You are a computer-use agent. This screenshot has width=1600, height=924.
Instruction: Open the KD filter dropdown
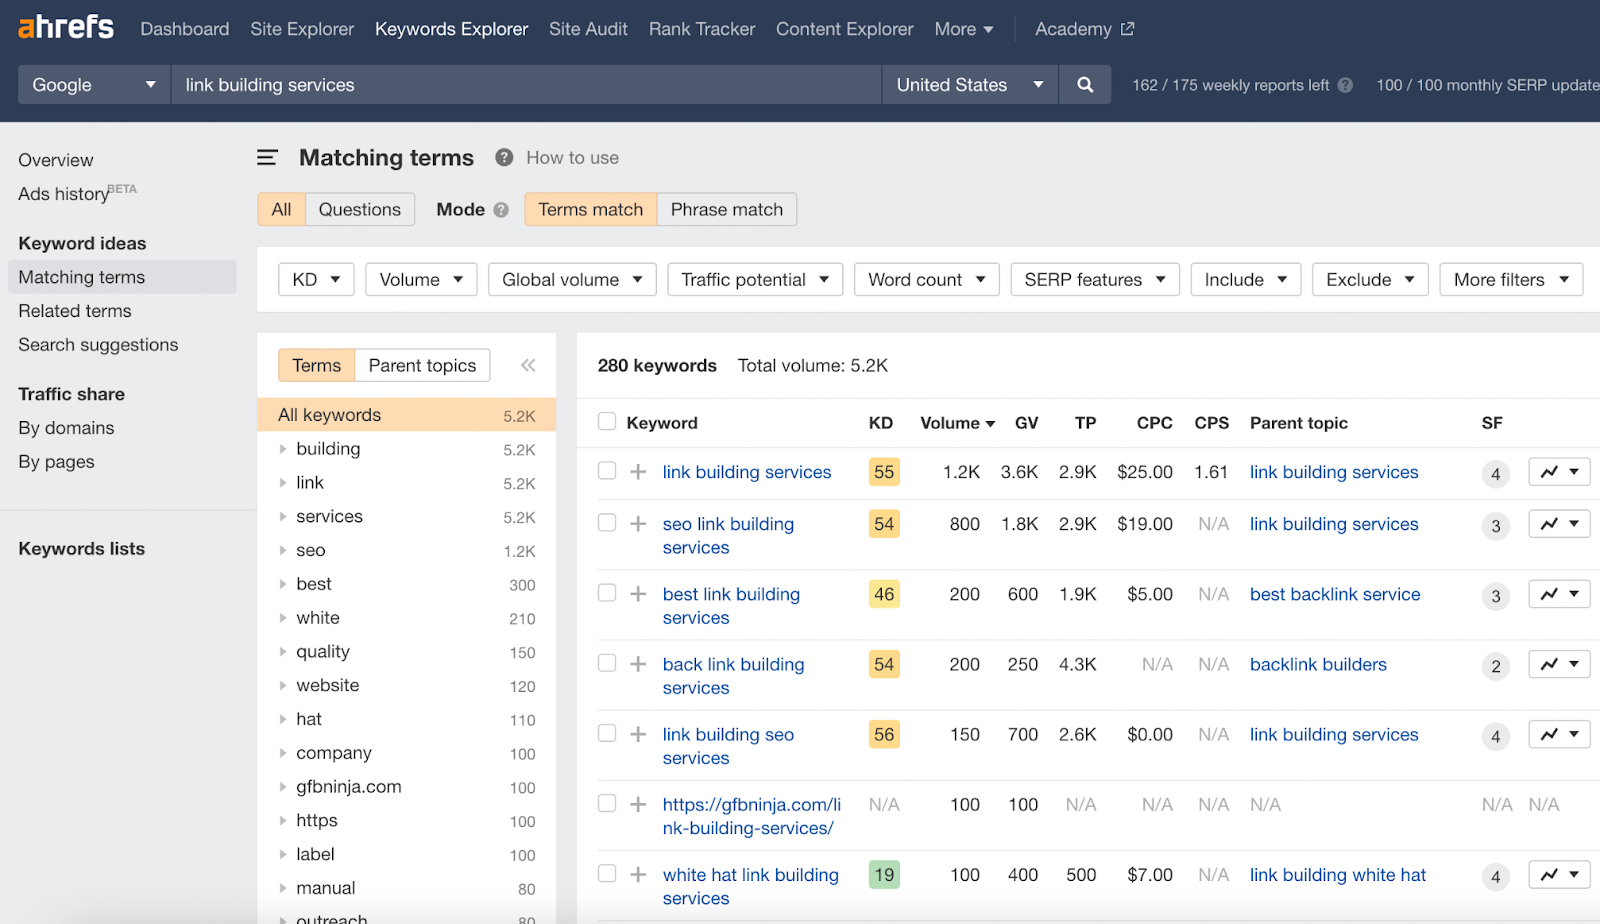click(316, 280)
